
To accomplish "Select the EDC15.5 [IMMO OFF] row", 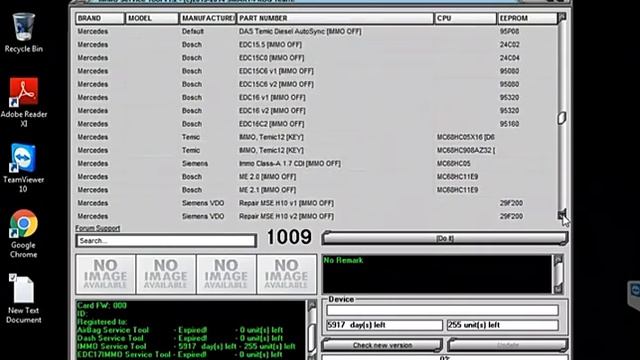I will [x=316, y=44].
